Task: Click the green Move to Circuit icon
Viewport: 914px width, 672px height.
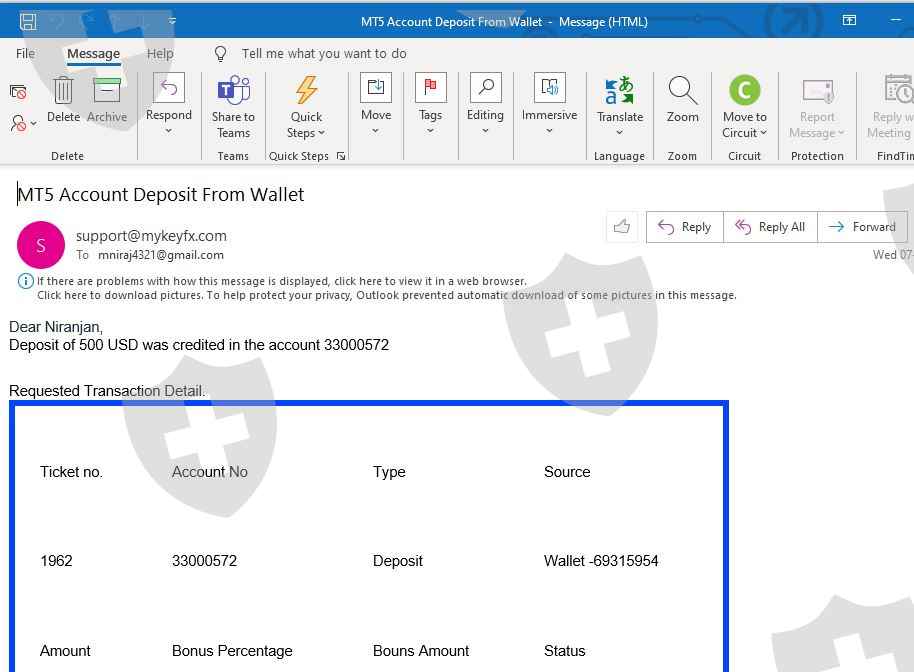Action: (x=744, y=90)
